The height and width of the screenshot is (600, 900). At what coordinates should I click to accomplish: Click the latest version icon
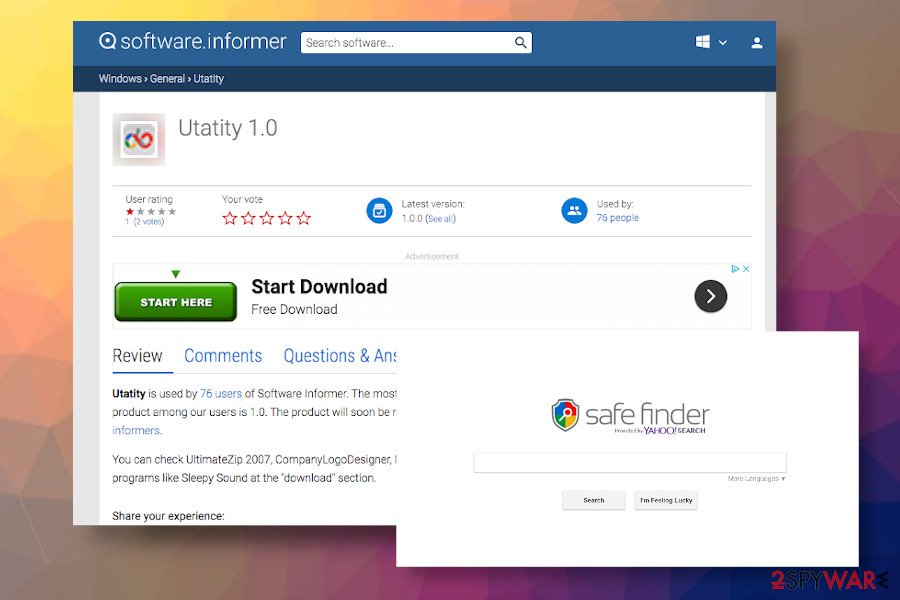(379, 211)
